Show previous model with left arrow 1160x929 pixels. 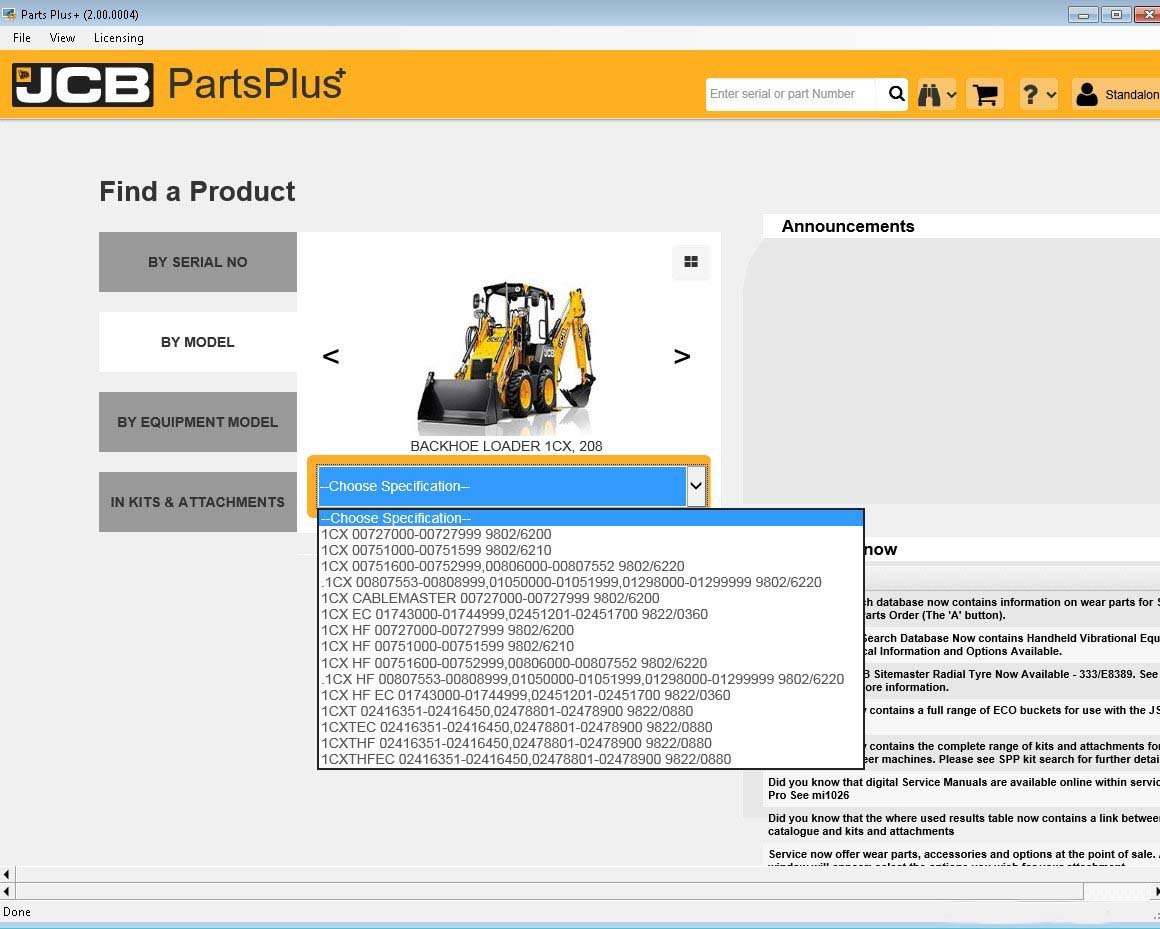click(x=331, y=357)
